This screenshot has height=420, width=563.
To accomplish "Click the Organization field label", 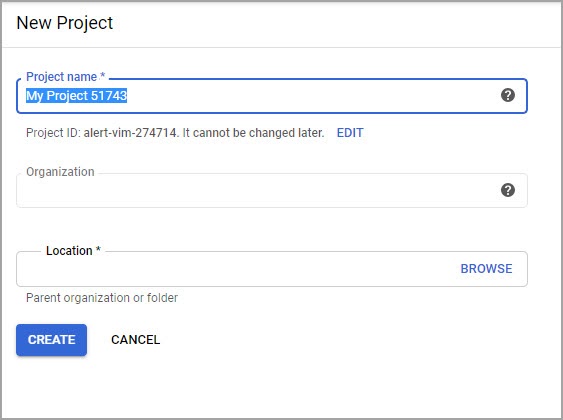I will click(60, 172).
